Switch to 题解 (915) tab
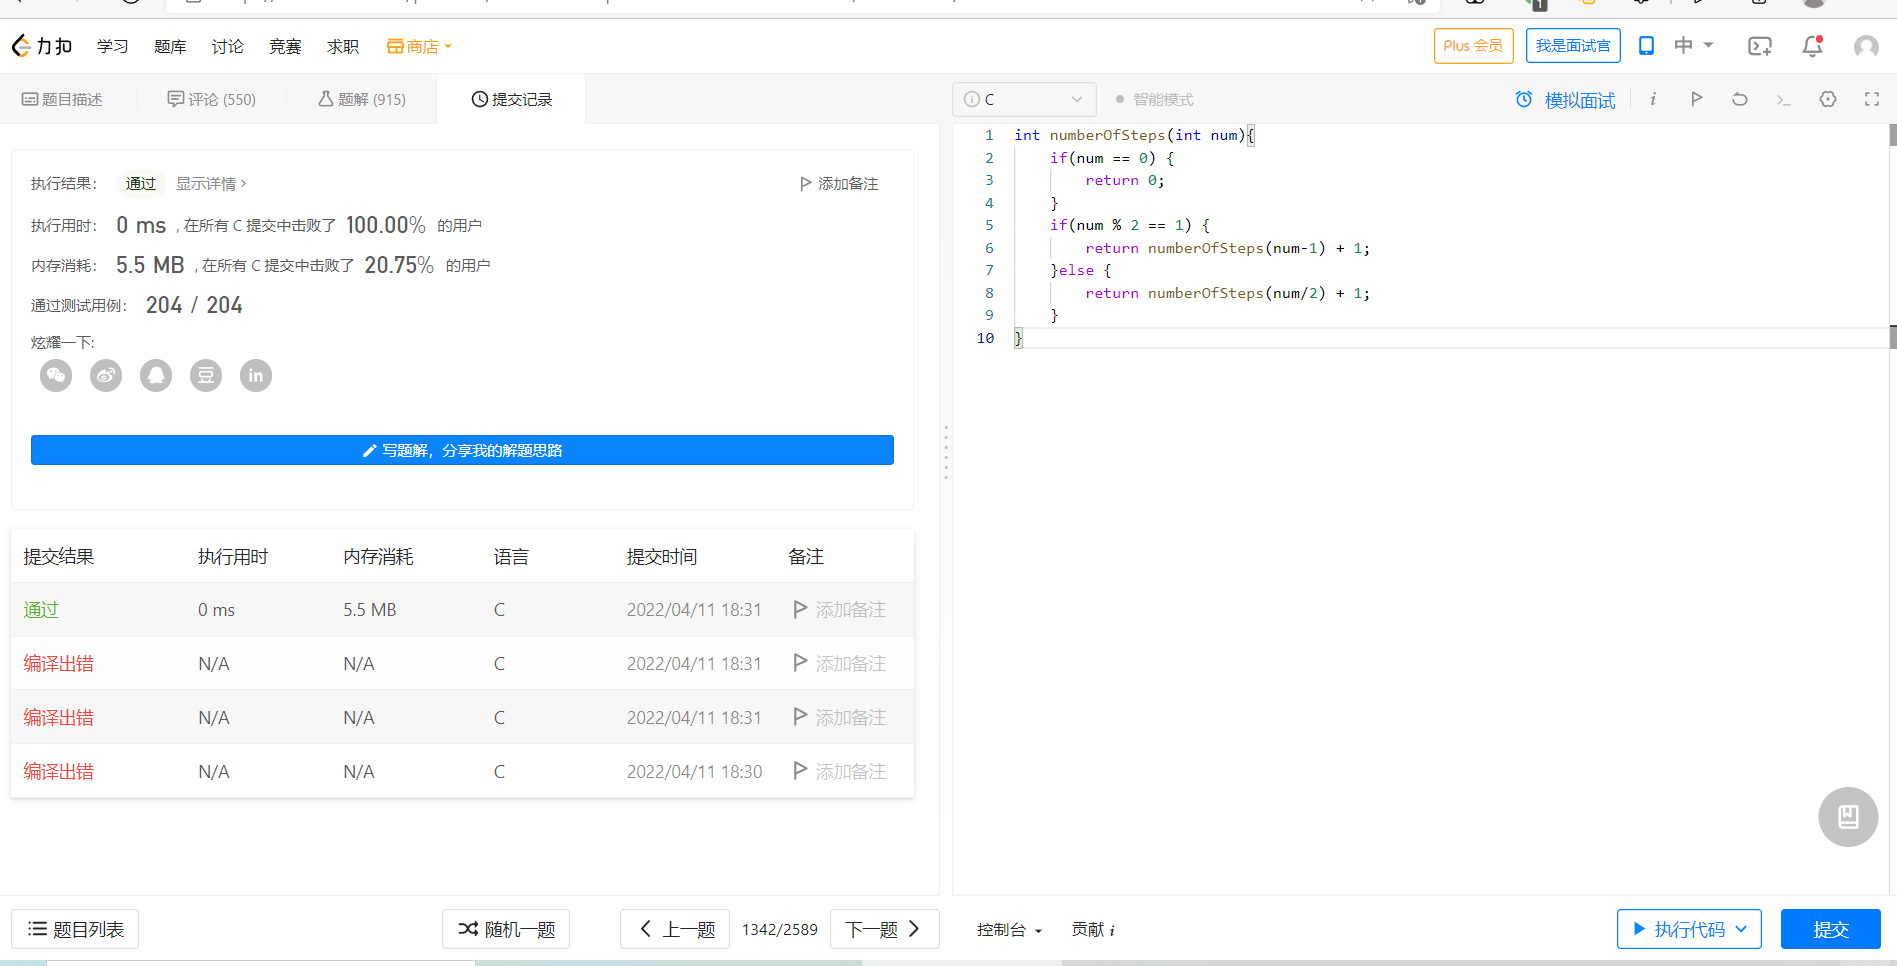 tap(362, 100)
